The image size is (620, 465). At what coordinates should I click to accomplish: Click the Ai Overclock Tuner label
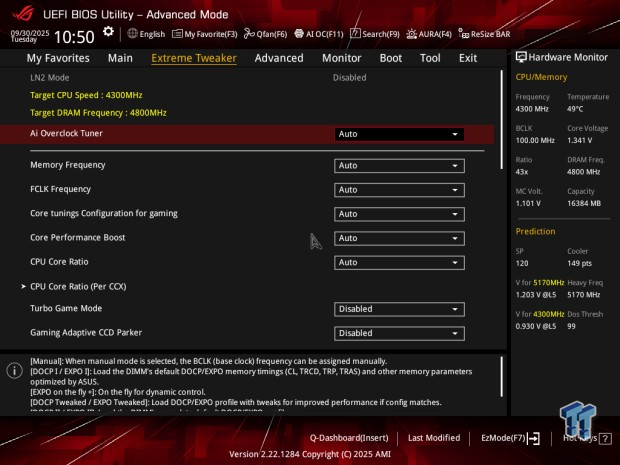66,133
